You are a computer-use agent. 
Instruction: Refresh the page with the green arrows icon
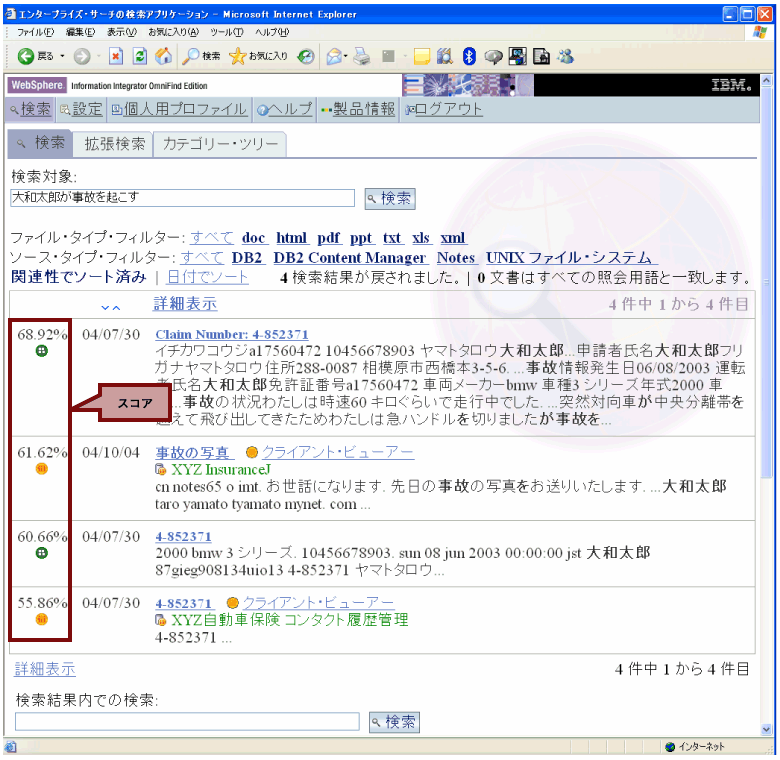tap(140, 56)
